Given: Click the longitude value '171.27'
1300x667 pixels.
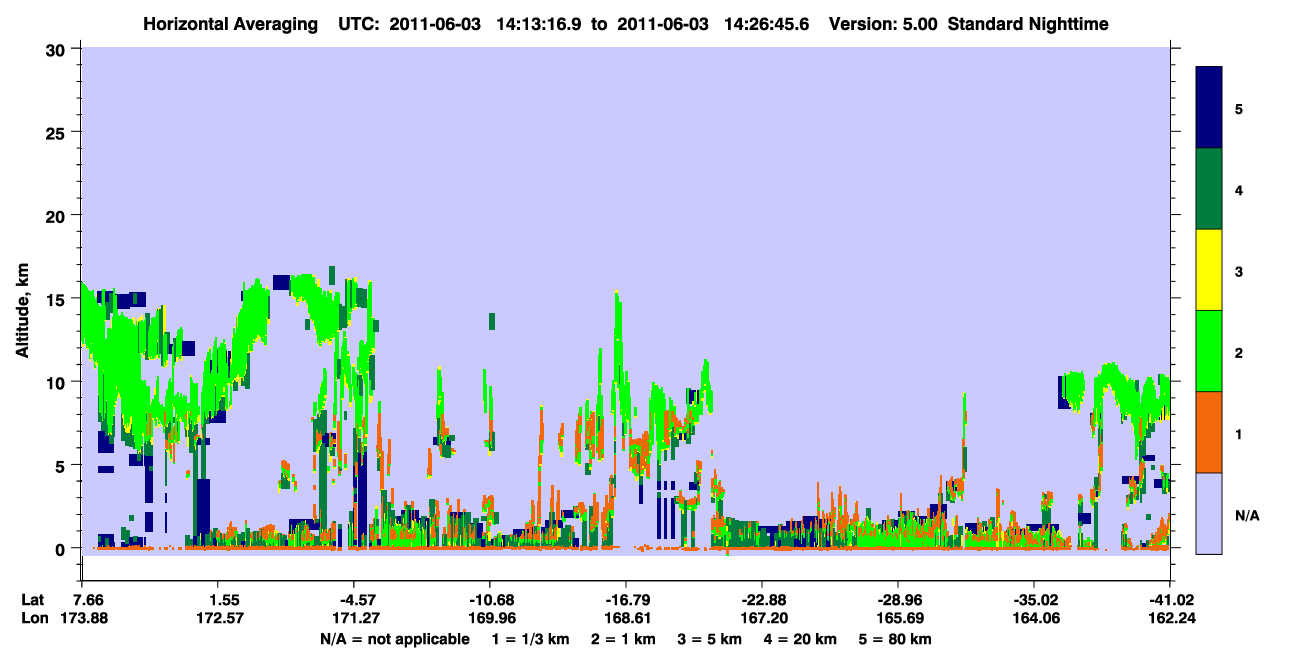Looking at the screenshot, I should coord(354,618).
